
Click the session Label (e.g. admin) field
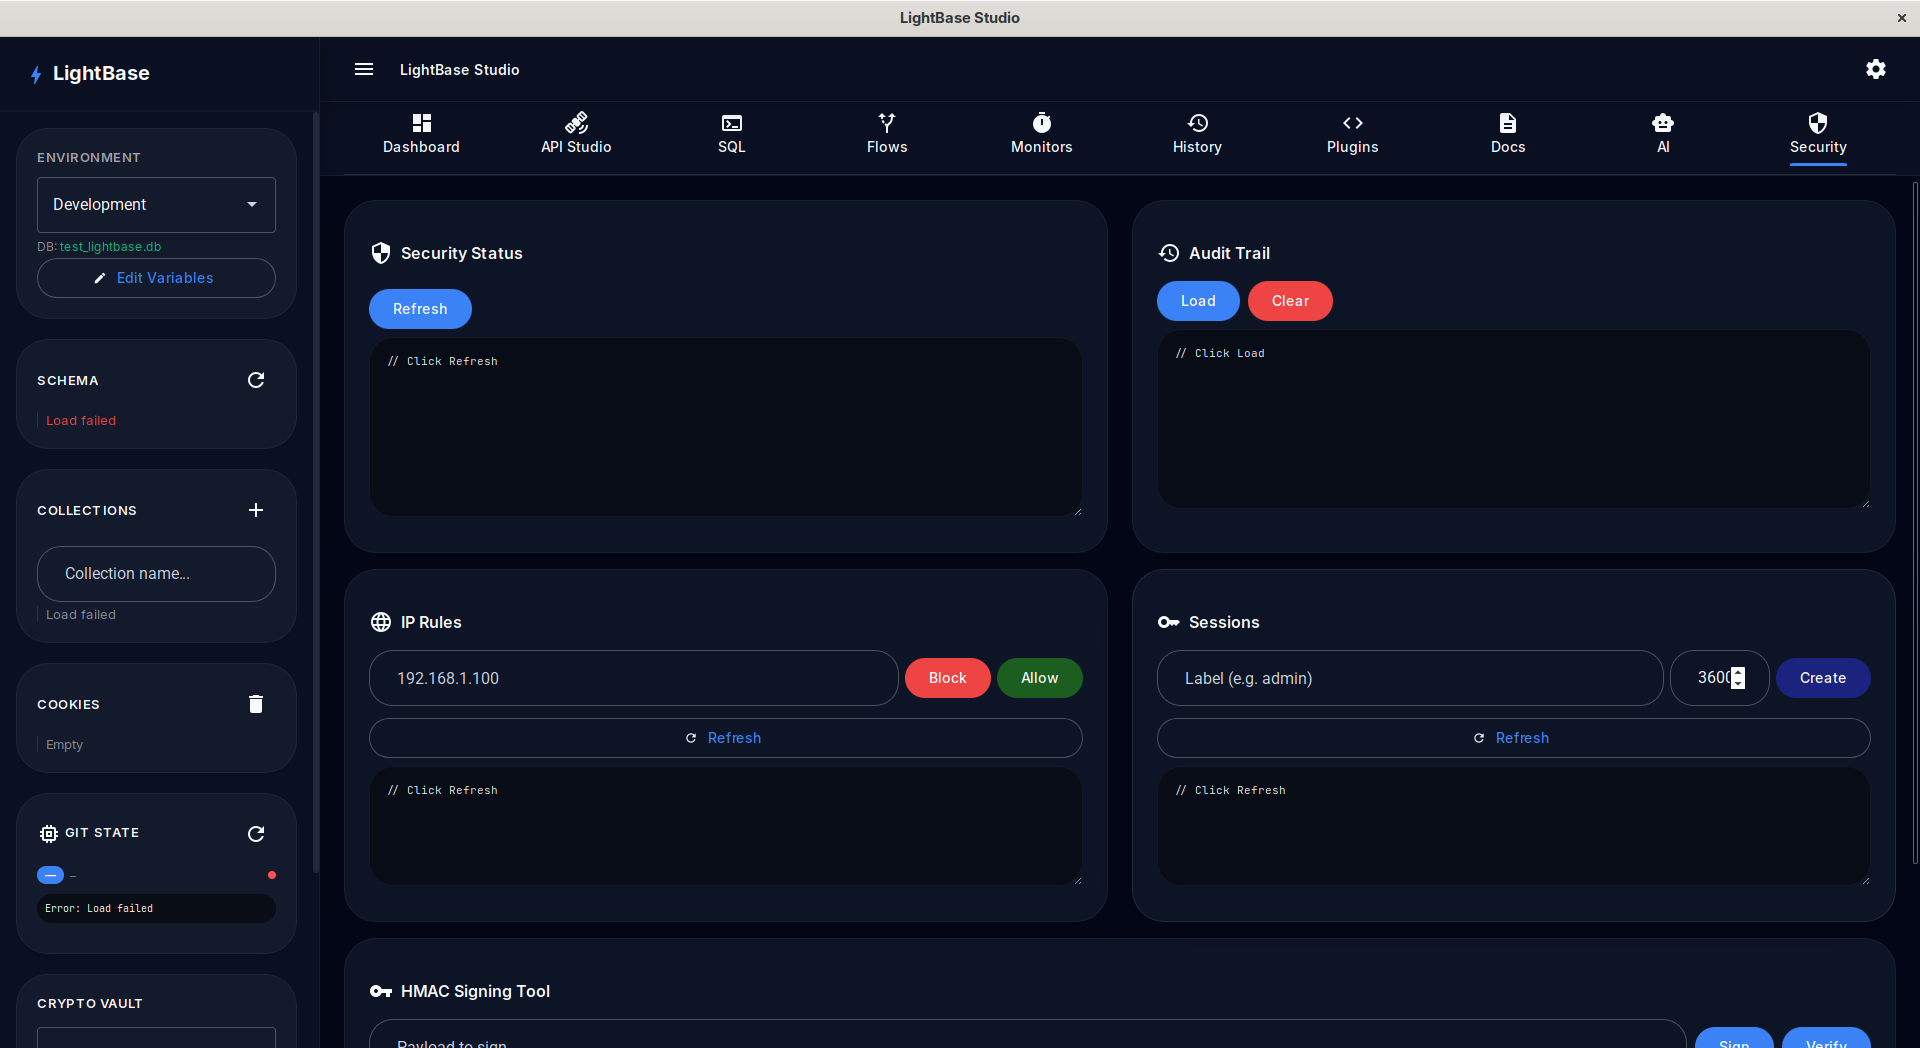pos(1410,678)
